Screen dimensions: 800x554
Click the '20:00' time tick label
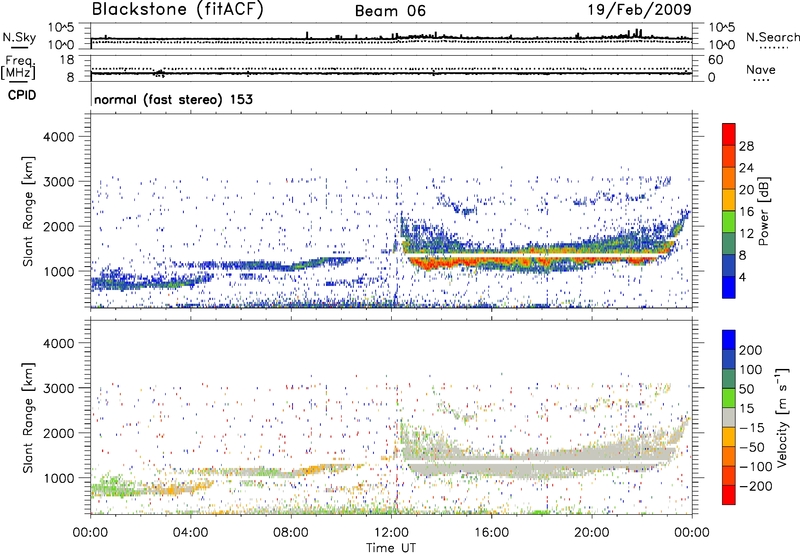tap(591, 533)
